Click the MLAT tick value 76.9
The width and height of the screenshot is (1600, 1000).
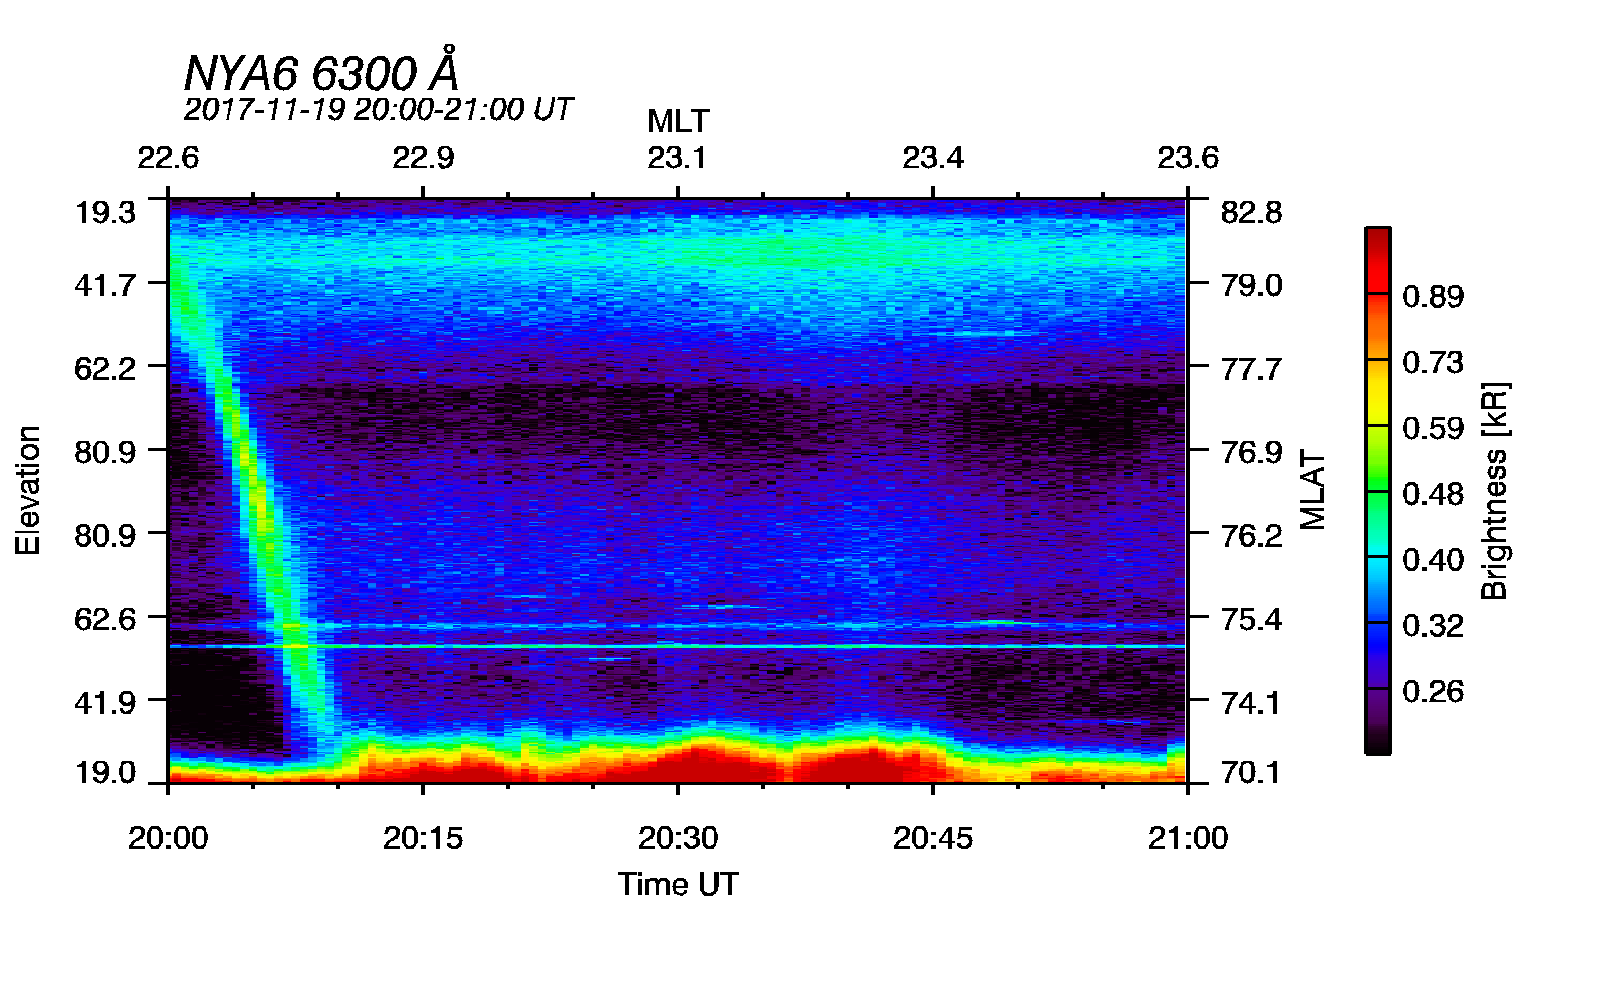pos(1251,452)
